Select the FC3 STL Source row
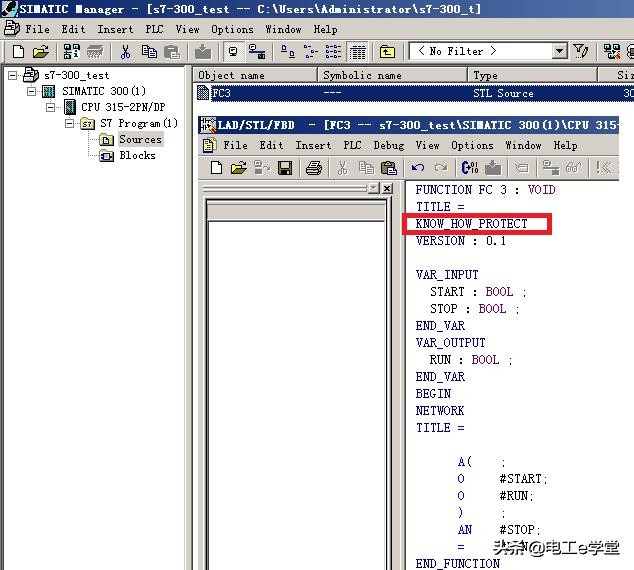This screenshot has width=634, height=570. [415, 93]
